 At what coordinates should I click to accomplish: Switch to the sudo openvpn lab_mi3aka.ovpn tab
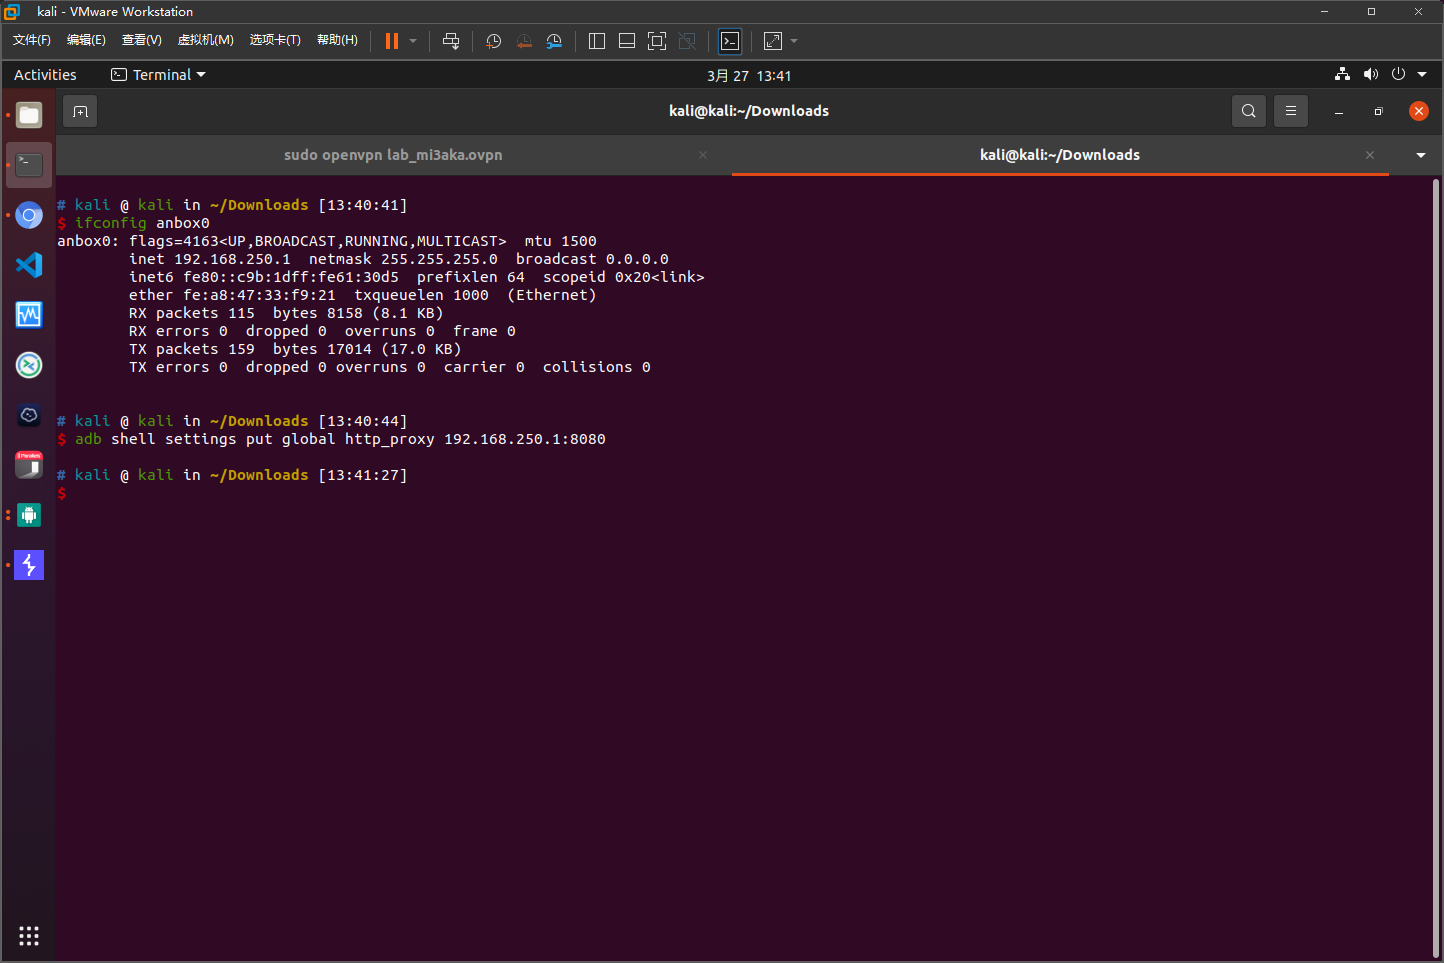[393, 155]
